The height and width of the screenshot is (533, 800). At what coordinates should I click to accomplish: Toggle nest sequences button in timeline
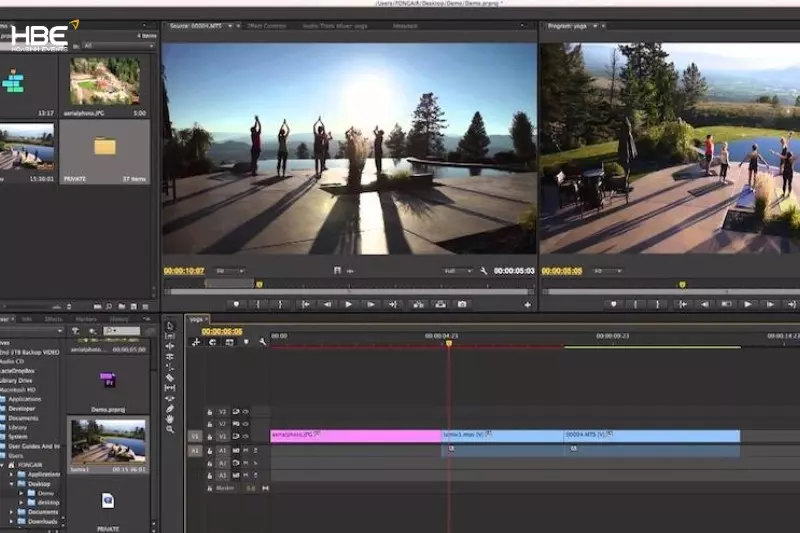(196, 342)
